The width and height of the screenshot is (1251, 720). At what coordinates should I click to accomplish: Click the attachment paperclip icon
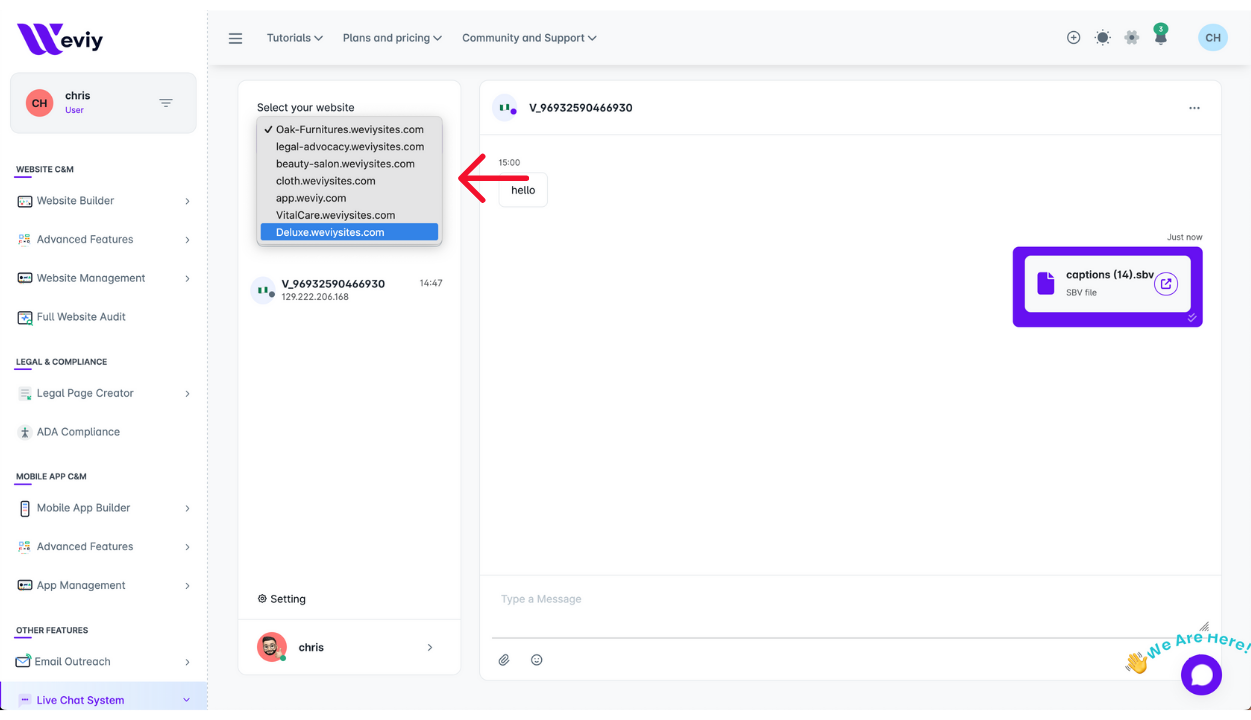(x=504, y=660)
